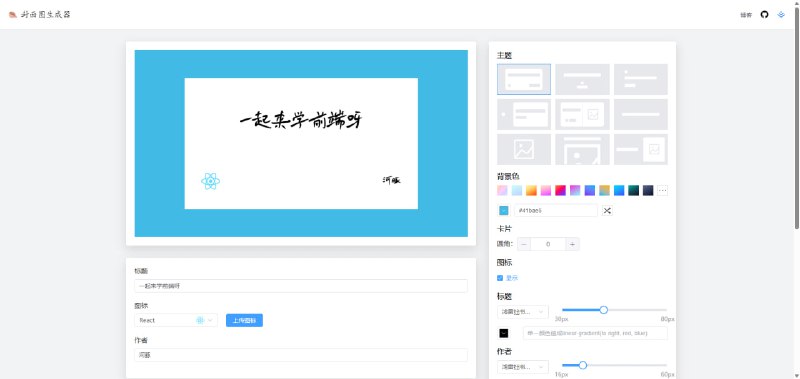Image resolution: width=800 pixels, height=379 pixels.
Task: Apply the pale pink-lavender gradient background
Action: pos(503,190)
